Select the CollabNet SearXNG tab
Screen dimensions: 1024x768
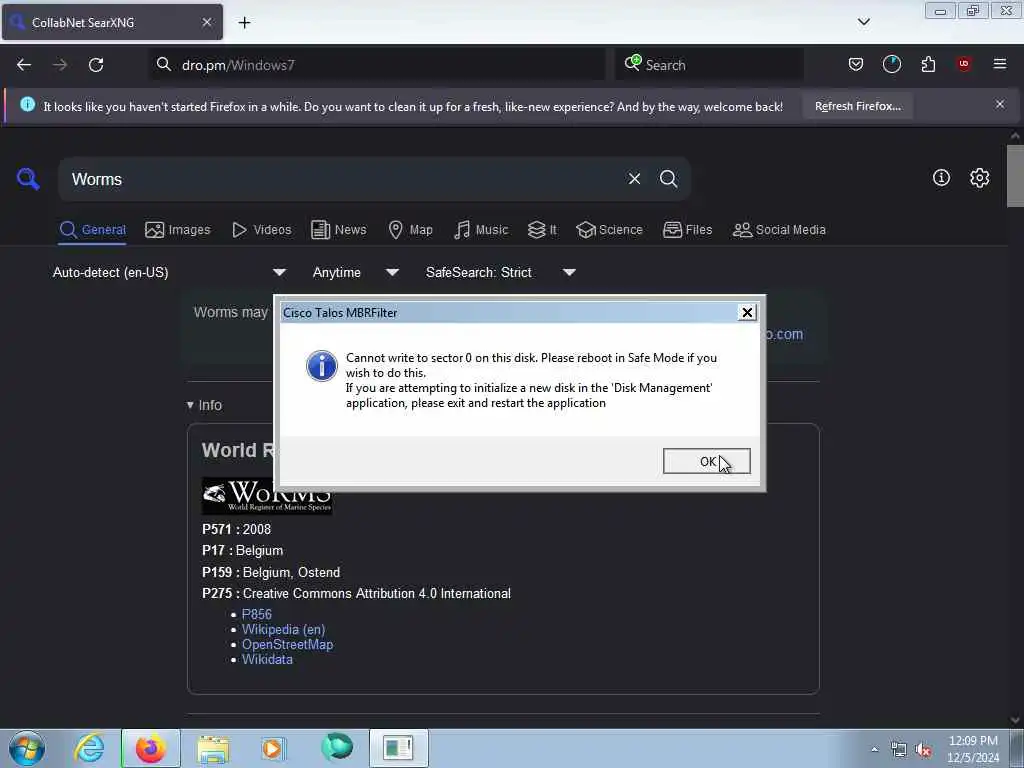(112, 22)
